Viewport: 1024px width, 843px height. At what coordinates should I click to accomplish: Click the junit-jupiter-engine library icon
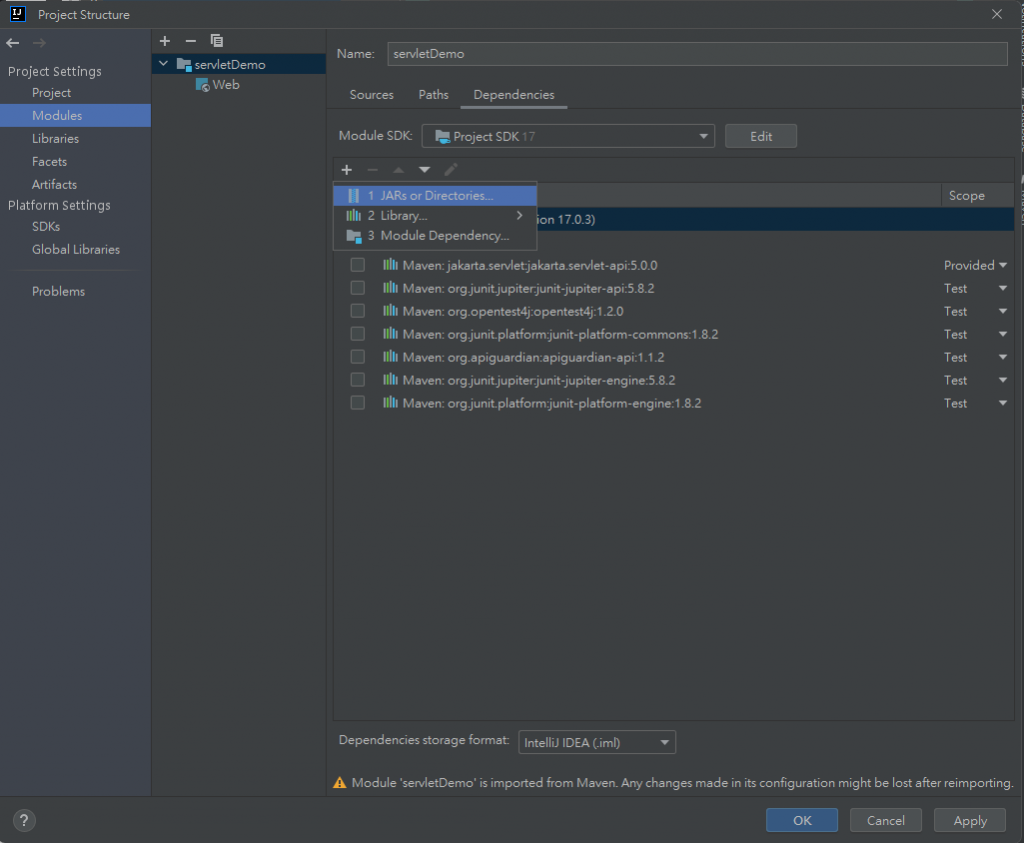point(391,379)
